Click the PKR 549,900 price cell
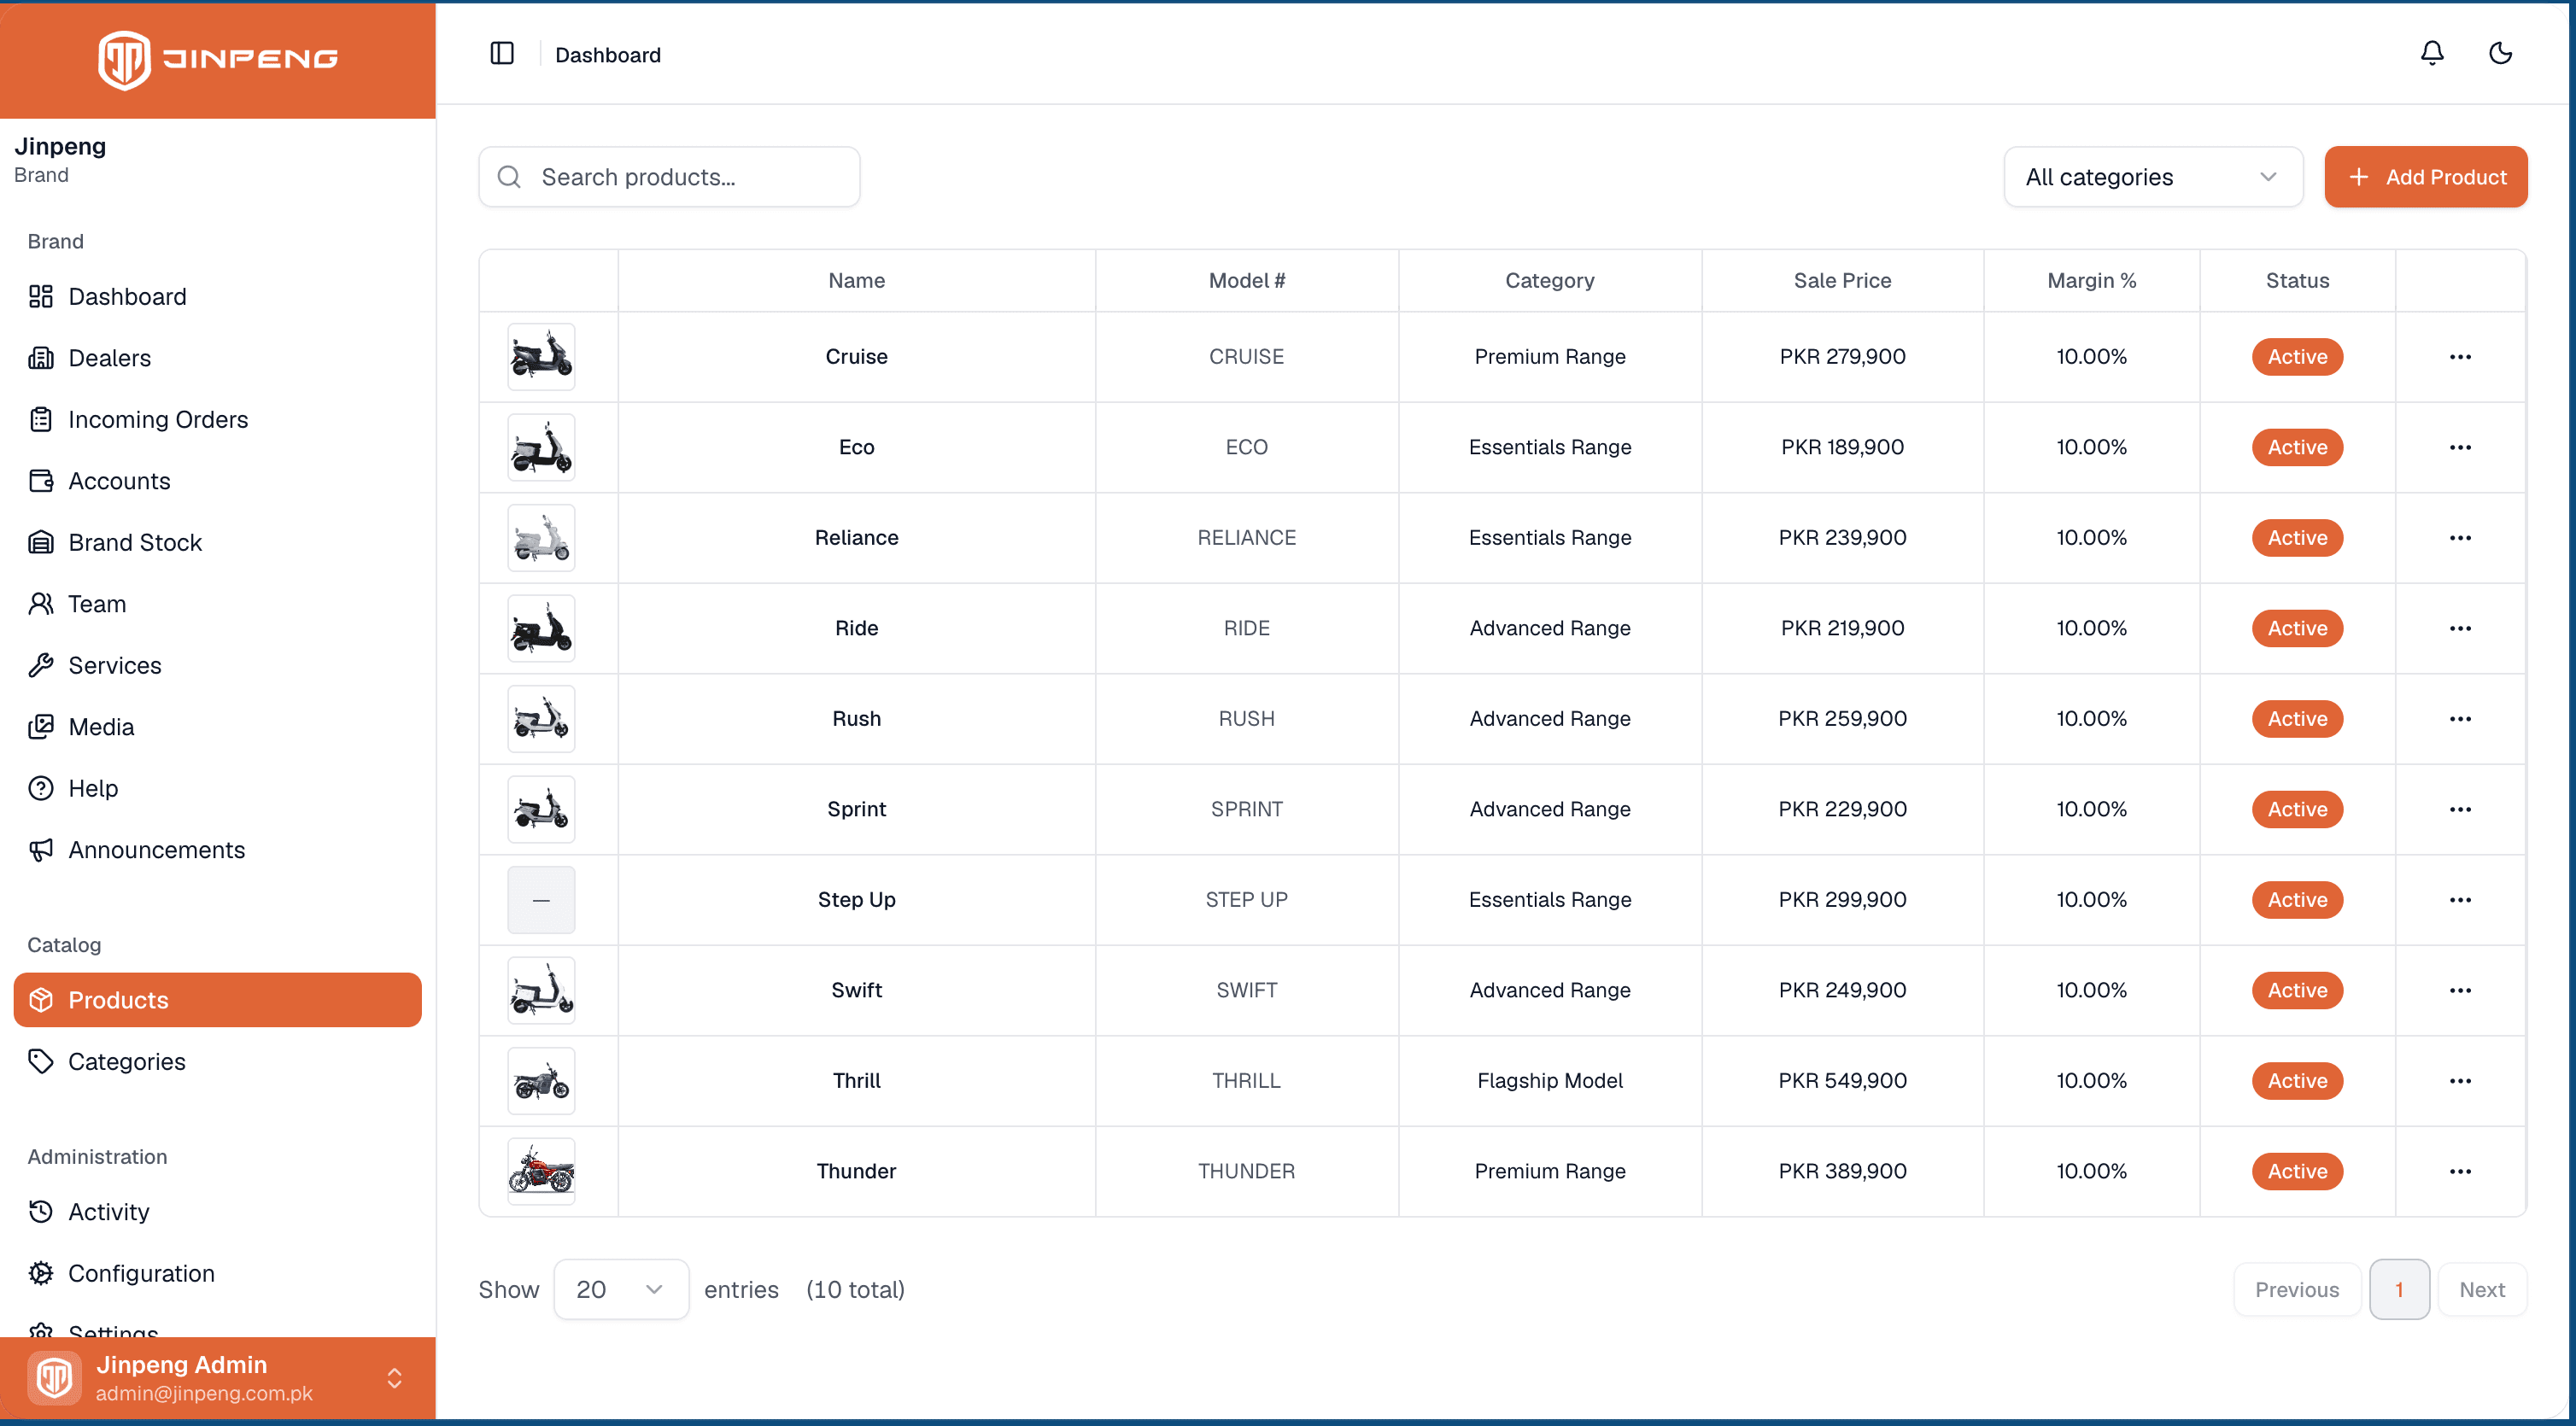Image resolution: width=2576 pixels, height=1426 pixels. 1842,1081
